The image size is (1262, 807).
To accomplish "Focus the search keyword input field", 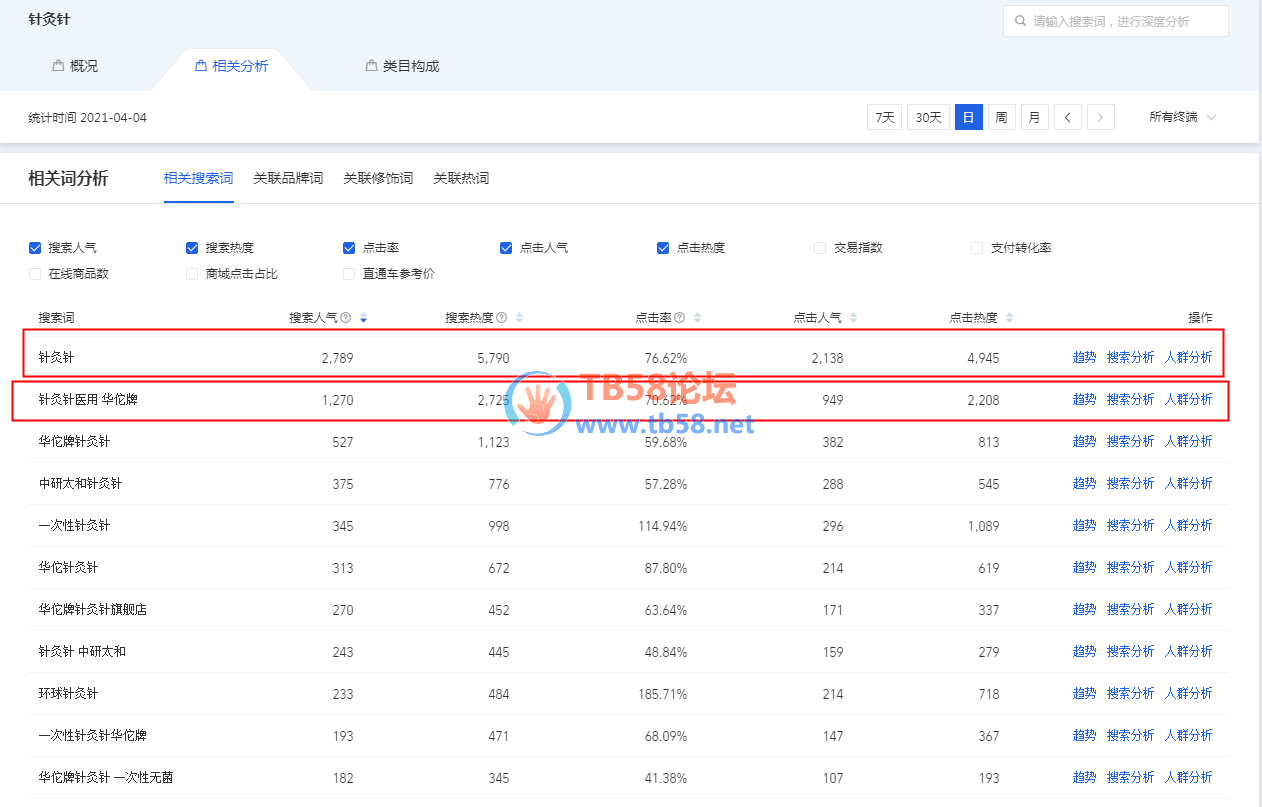I will tap(1125, 21).
